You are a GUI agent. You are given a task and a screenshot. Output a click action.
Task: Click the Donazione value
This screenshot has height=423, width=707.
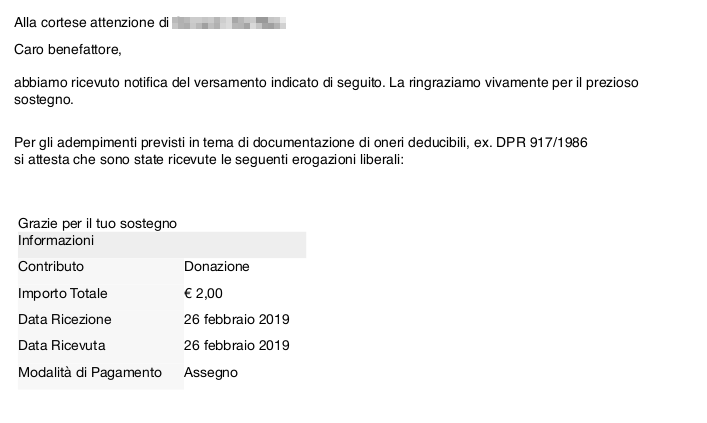217,267
